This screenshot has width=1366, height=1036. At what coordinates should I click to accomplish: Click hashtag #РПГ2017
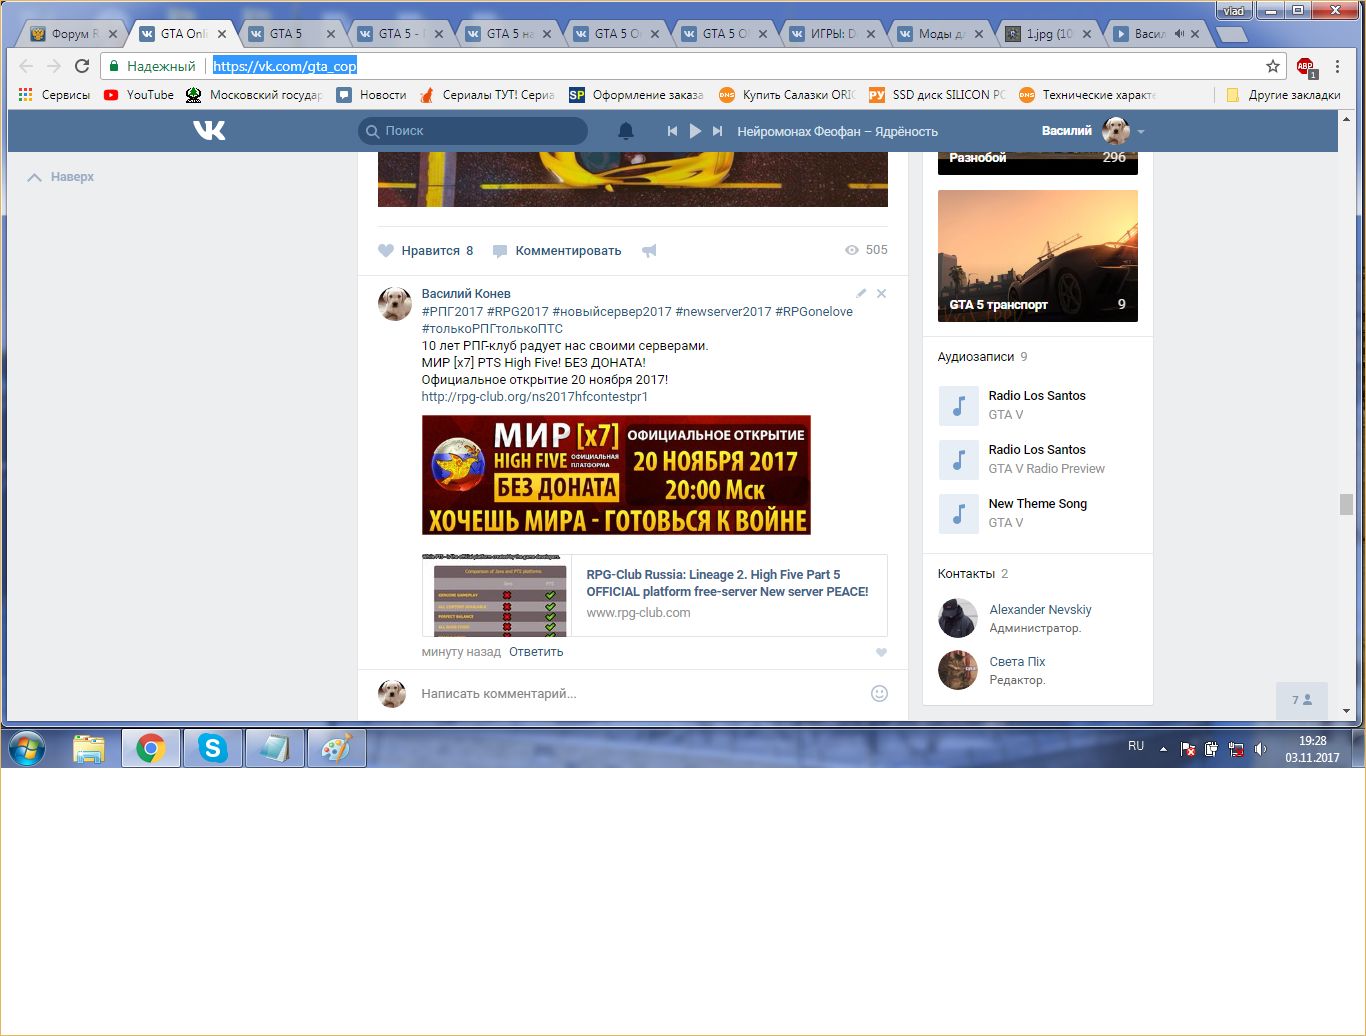(x=452, y=312)
